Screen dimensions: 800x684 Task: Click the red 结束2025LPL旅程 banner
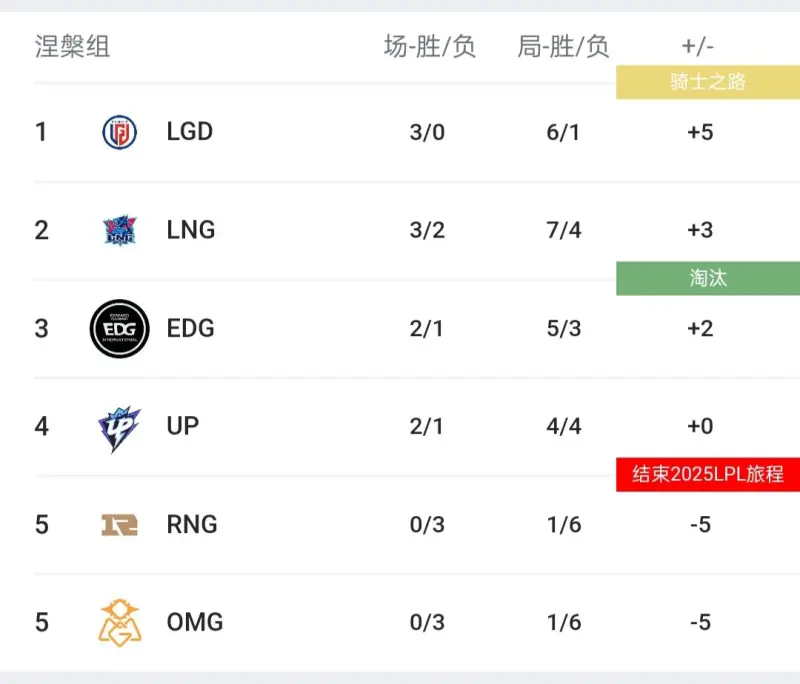[708, 474]
